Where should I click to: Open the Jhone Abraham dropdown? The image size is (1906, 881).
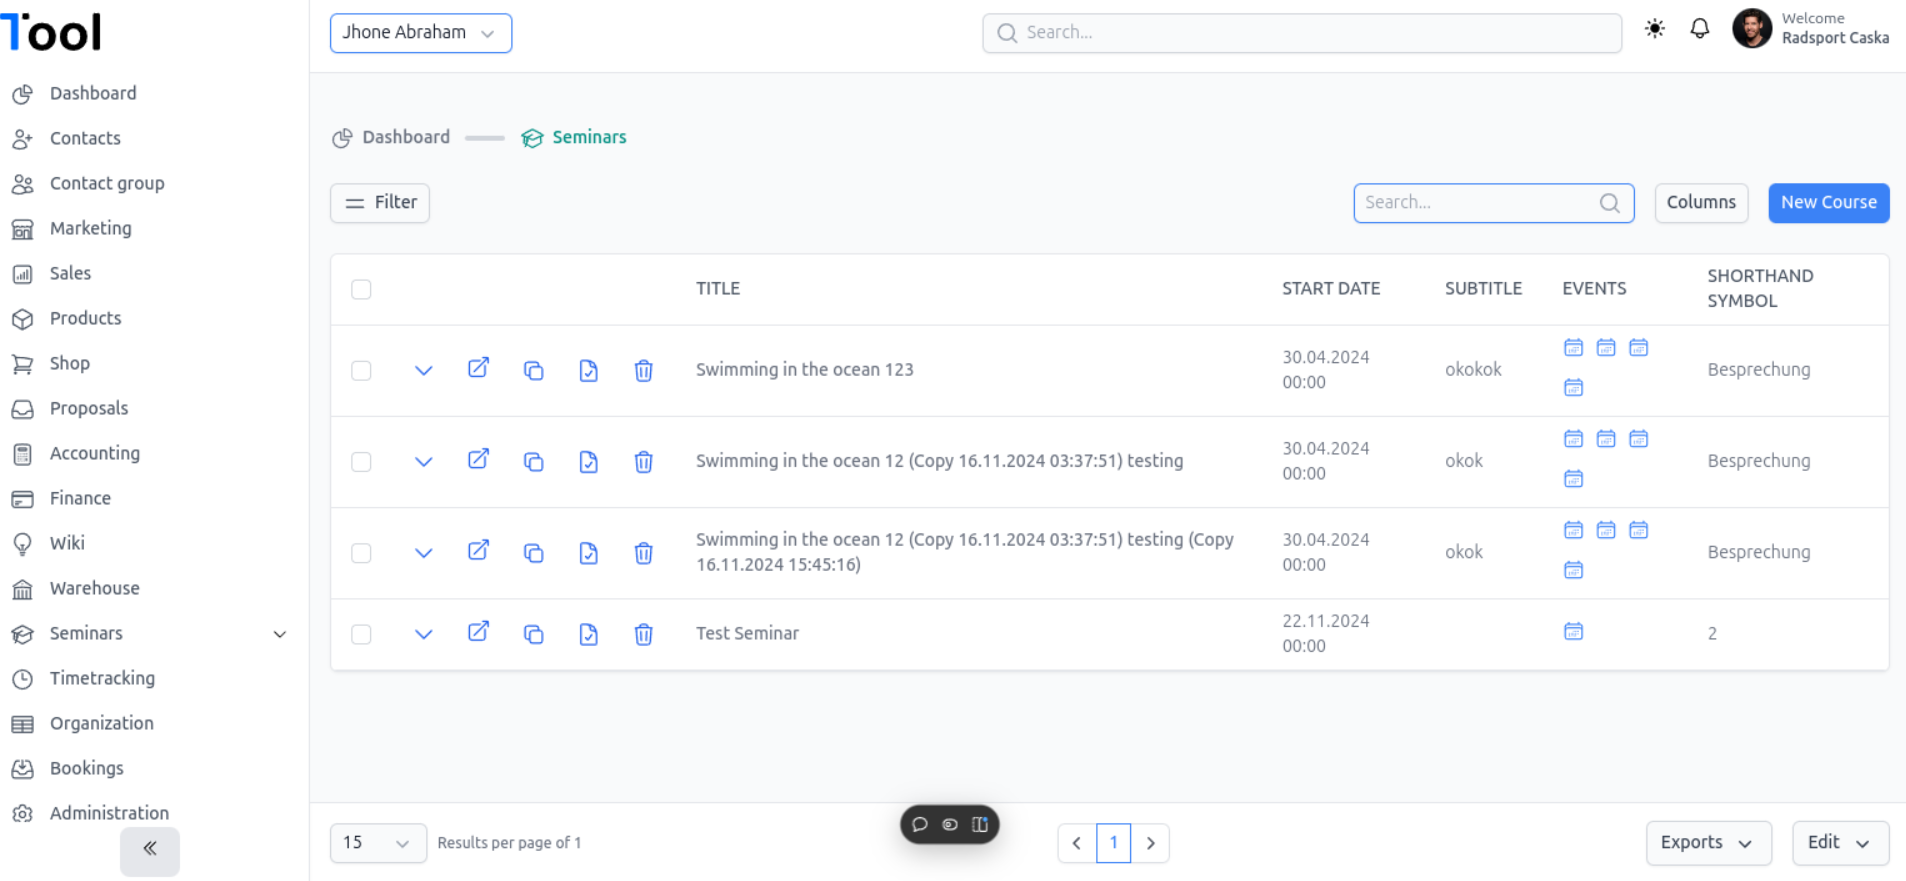pos(421,33)
